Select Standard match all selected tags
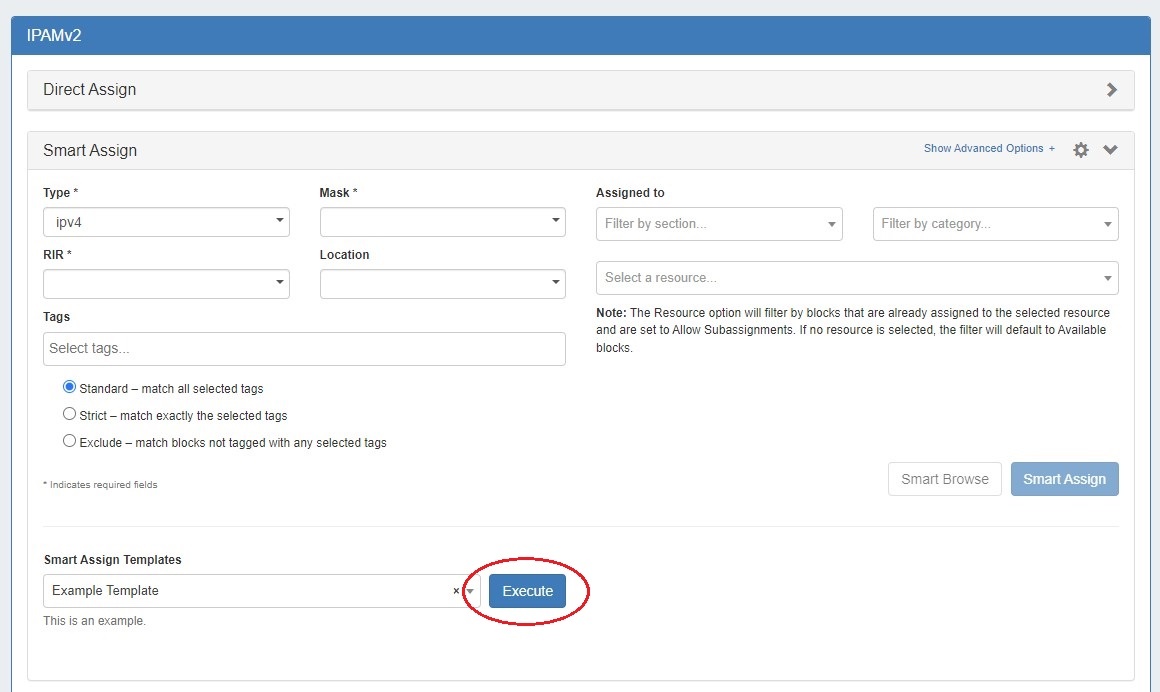 point(70,387)
